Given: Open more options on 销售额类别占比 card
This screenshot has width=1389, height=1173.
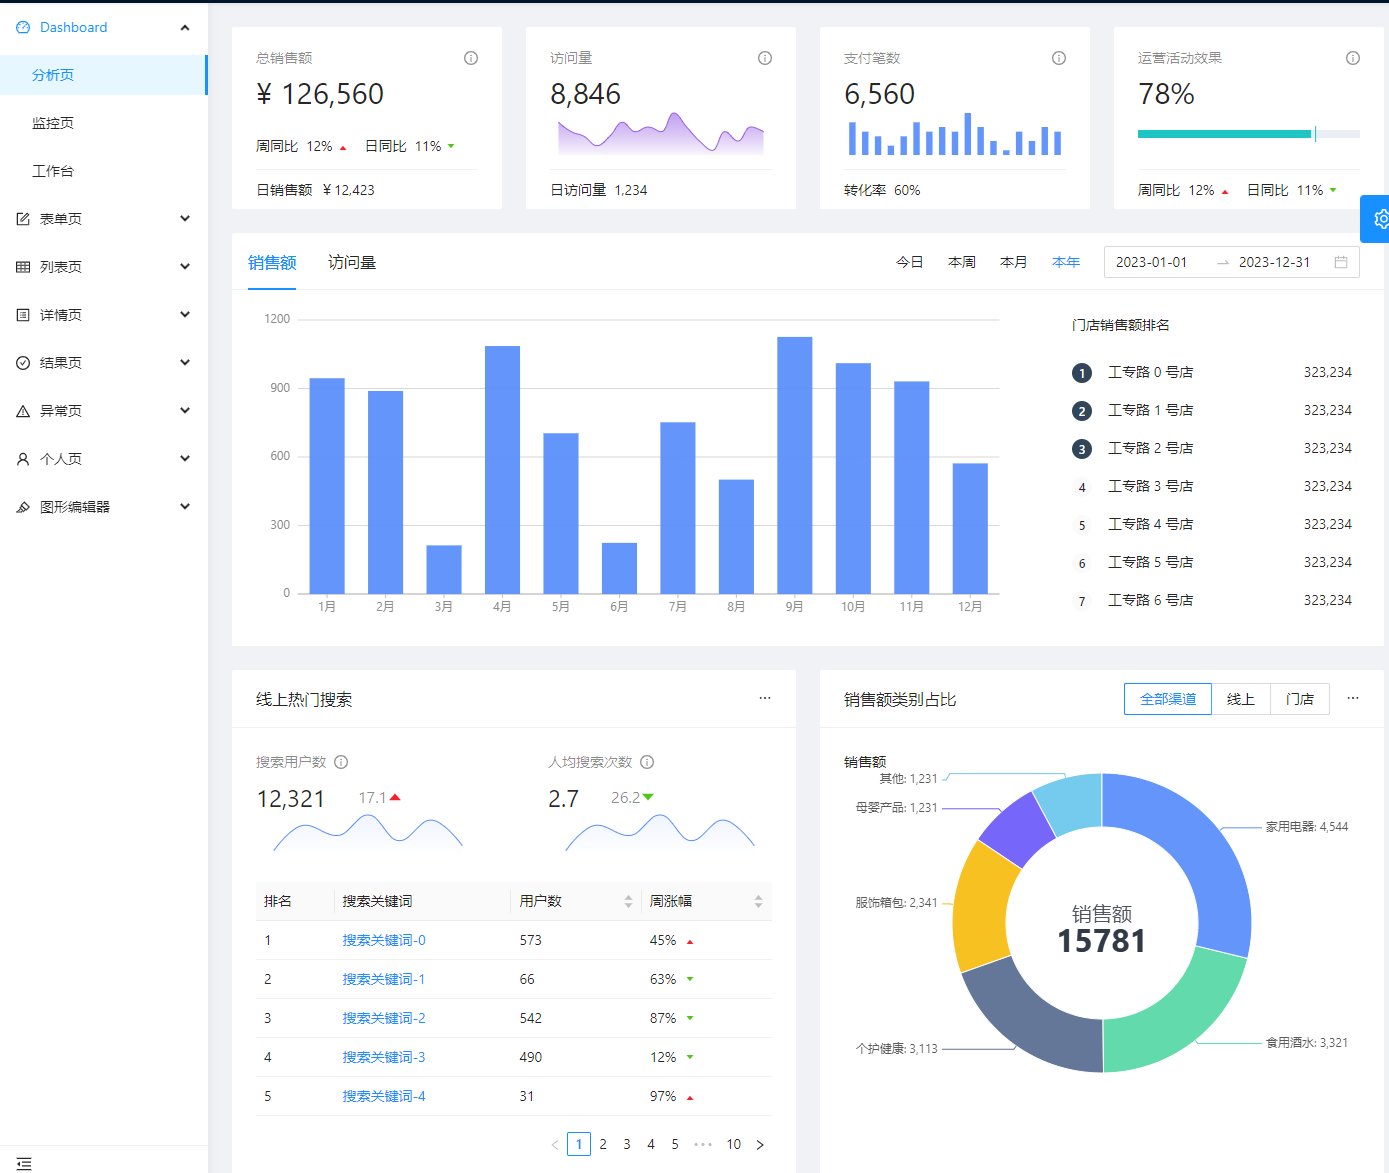Looking at the screenshot, I should [x=1353, y=698].
